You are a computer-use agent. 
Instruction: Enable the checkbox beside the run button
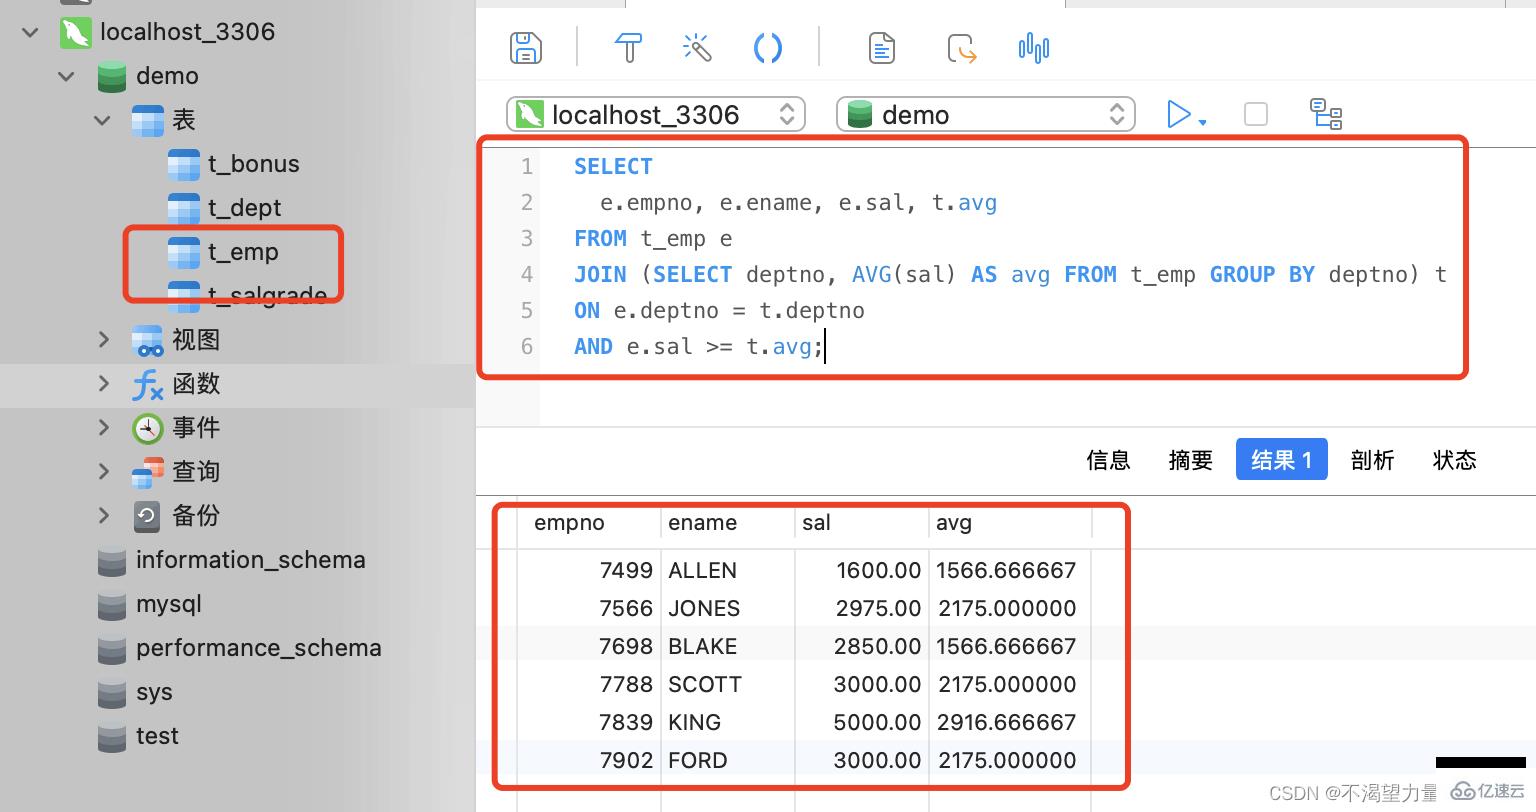[x=1255, y=114]
